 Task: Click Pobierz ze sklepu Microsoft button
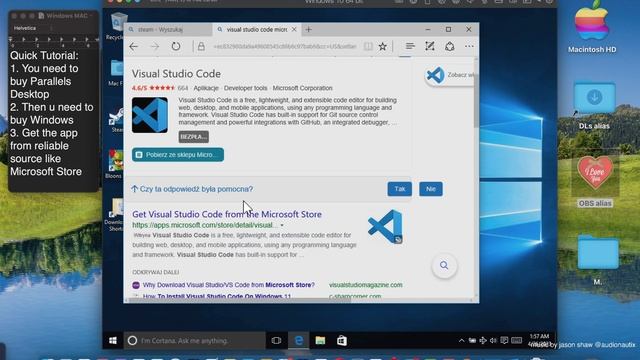tap(178, 155)
